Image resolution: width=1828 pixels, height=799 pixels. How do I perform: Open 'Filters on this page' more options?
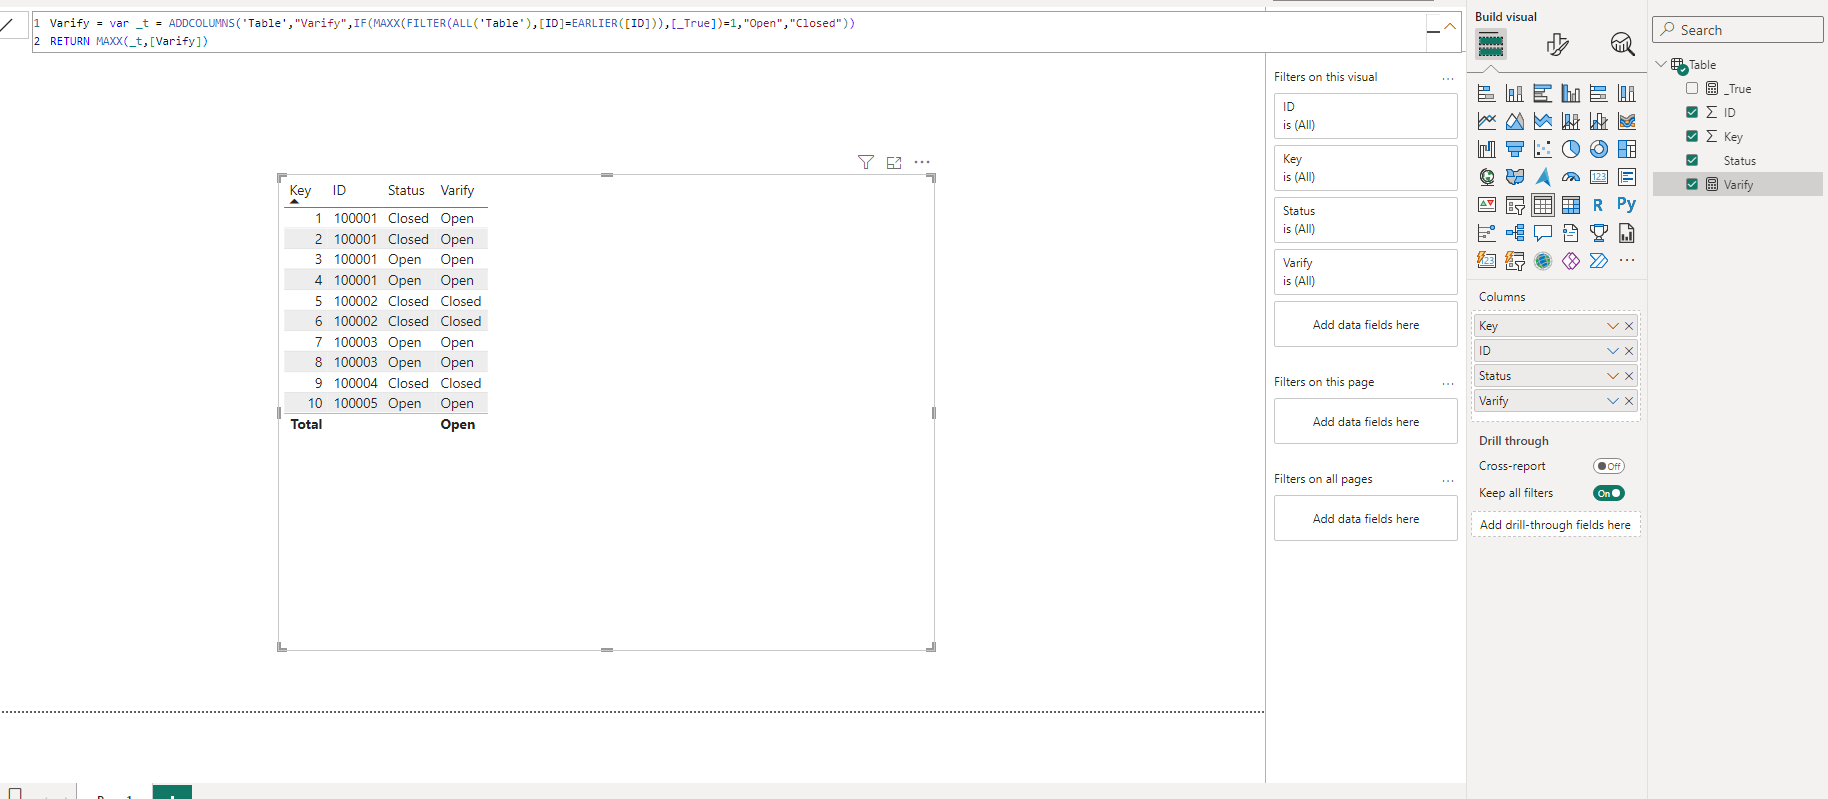coord(1447,383)
